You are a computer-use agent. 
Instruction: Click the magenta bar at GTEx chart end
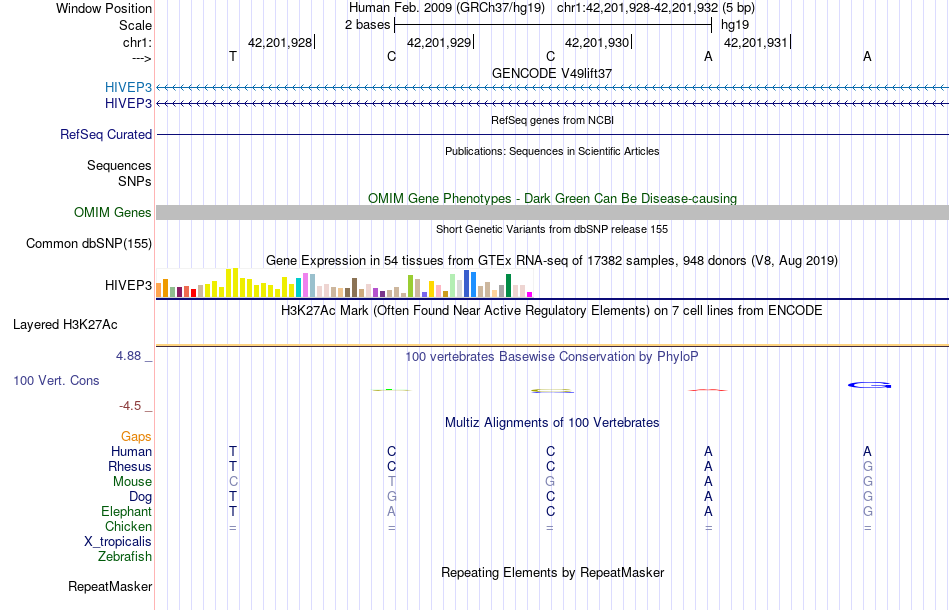point(530,294)
